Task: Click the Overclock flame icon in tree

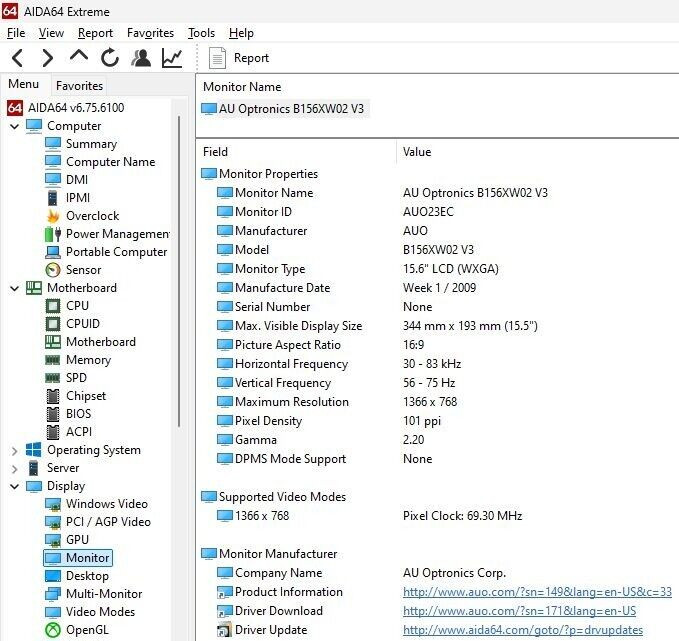Action: [x=53, y=216]
